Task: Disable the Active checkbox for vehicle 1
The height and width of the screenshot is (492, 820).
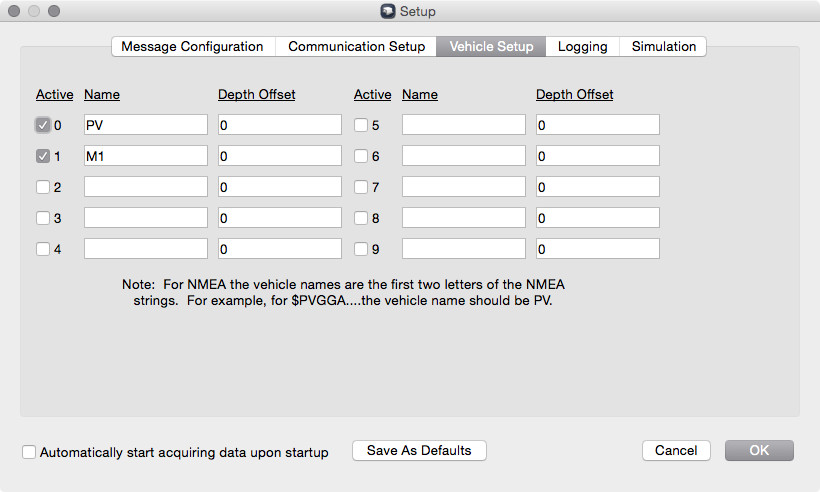Action: [x=43, y=156]
